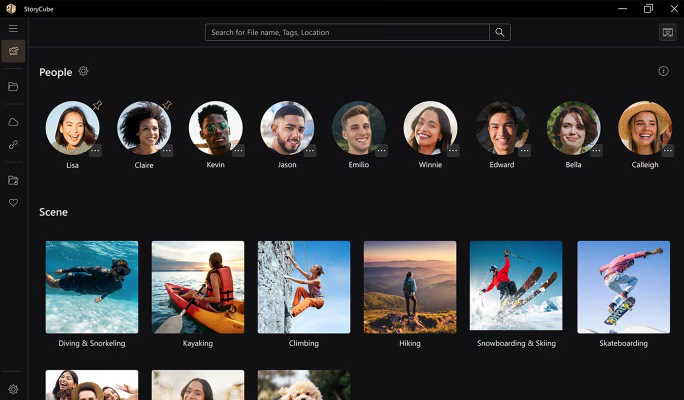Open the three-dot menu for Winnie
This screenshot has height=400, width=684.
click(x=453, y=151)
